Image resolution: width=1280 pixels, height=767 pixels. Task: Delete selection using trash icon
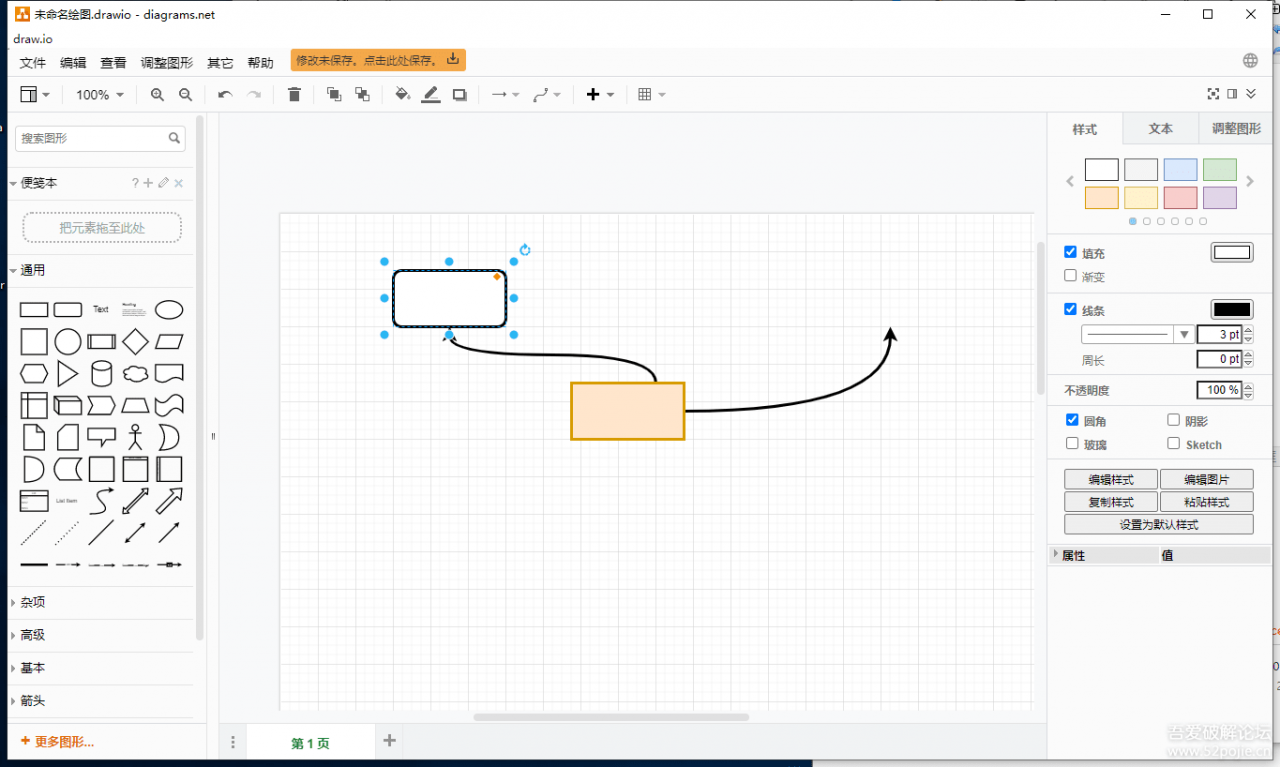coord(294,94)
